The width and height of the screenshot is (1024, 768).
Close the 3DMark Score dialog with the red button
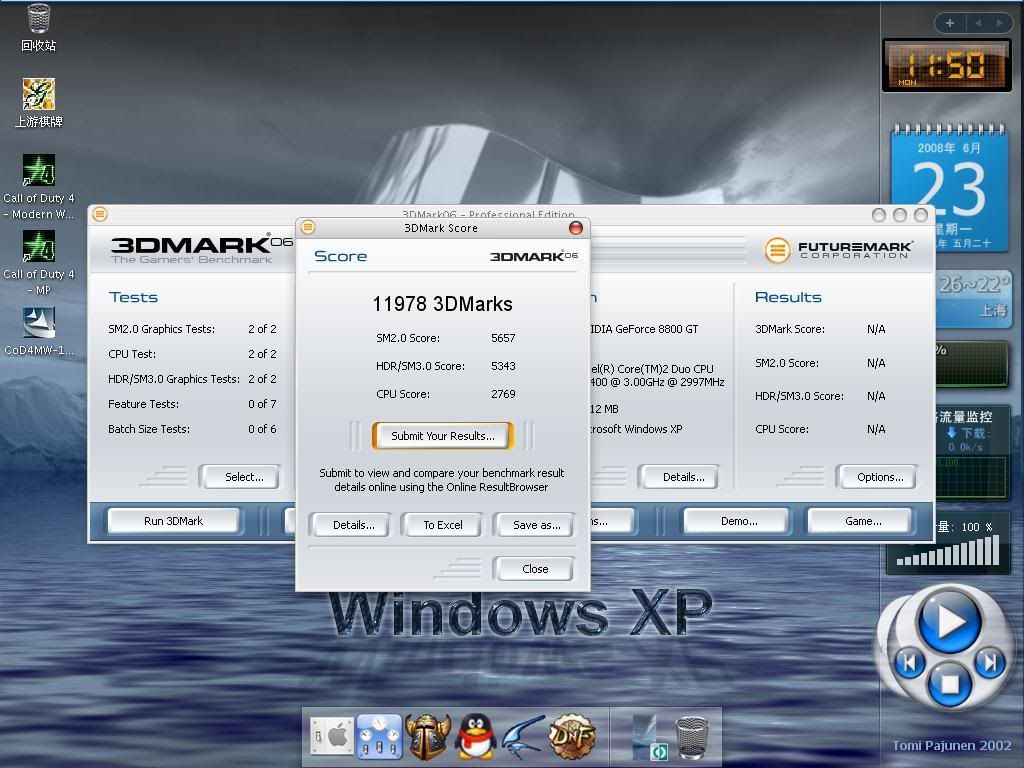[x=575, y=227]
